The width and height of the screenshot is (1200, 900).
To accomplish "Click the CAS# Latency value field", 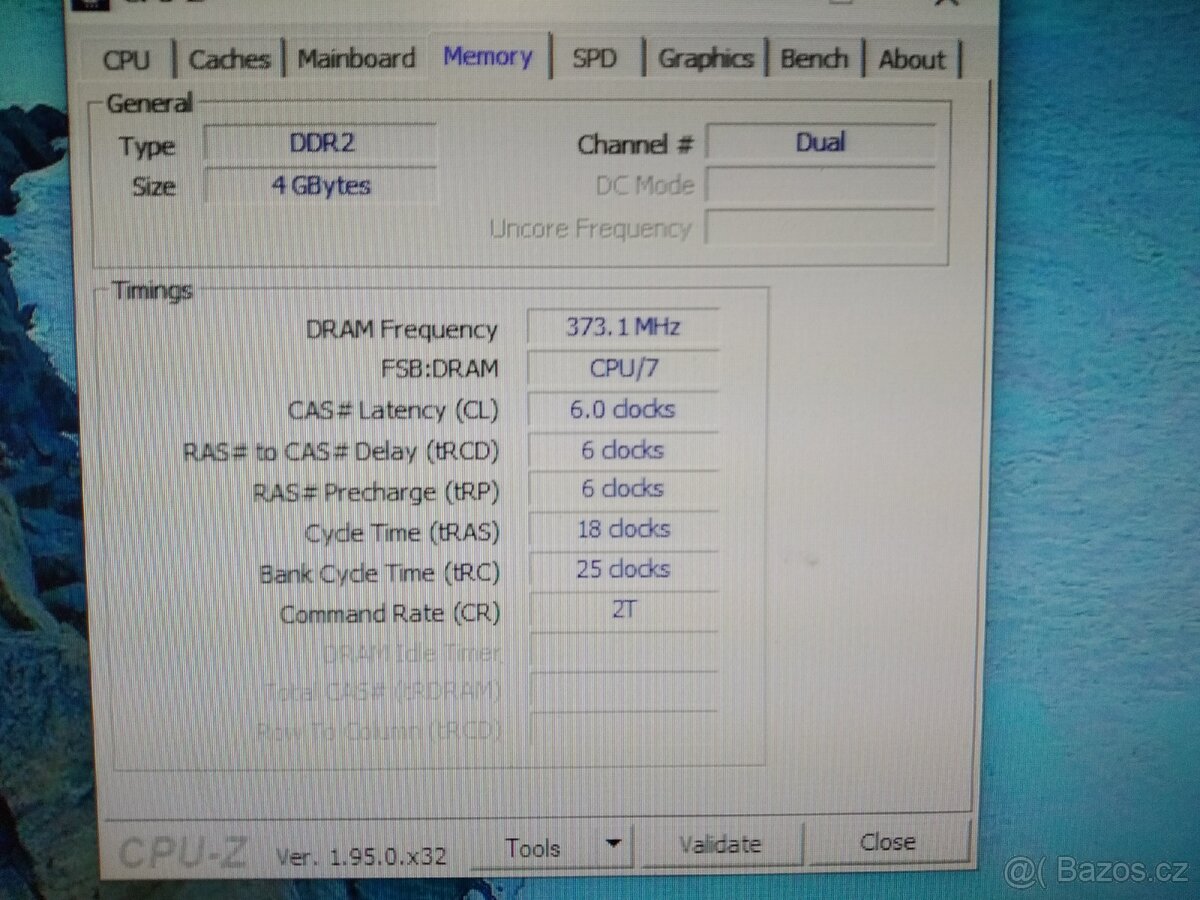I will (622, 409).
